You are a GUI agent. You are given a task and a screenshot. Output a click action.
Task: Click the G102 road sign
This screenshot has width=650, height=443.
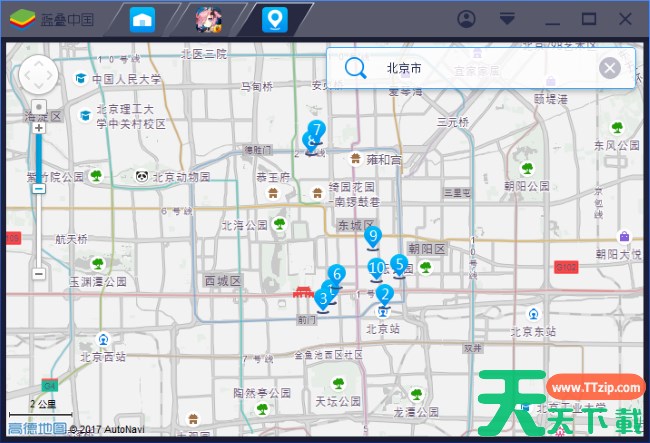[566, 267]
